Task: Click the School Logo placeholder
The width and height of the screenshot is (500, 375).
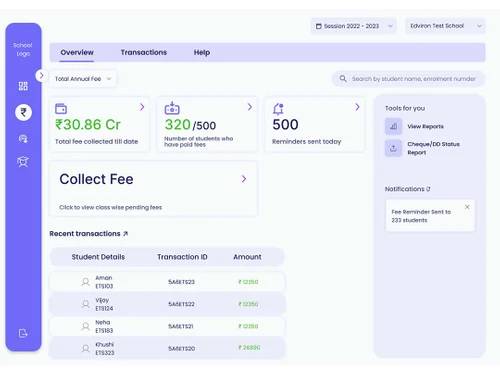Action: pos(23,49)
